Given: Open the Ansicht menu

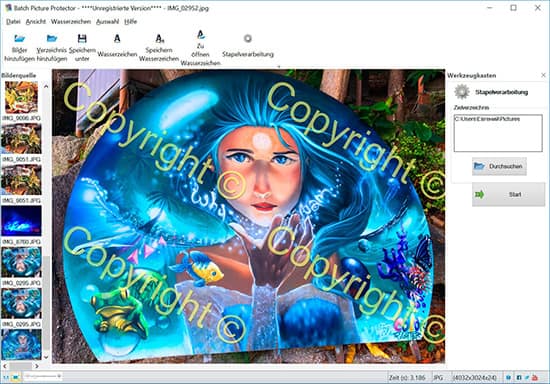Looking at the screenshot, I should [36, 22].
